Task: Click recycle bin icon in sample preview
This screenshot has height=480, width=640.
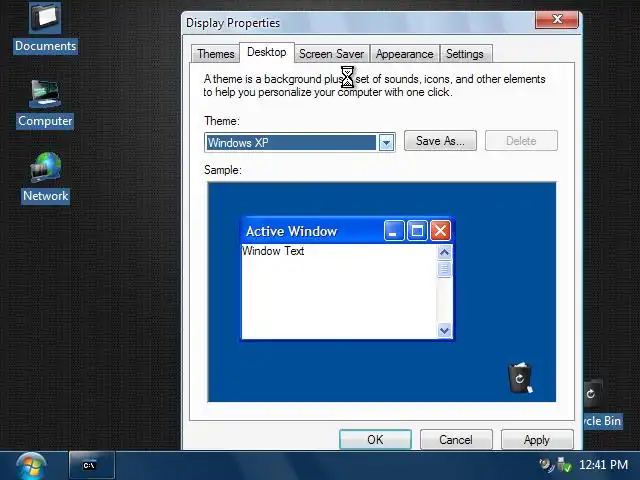Action: (x=520, y=378)
